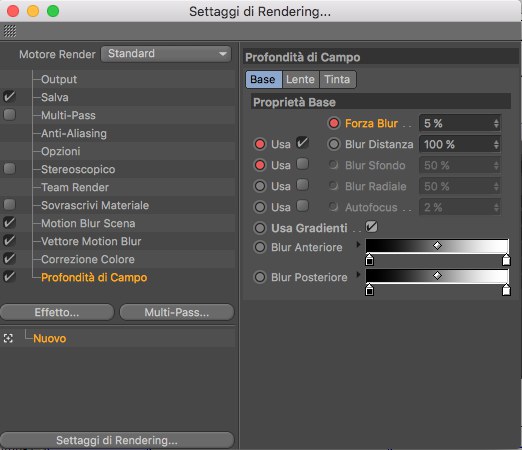
Task: Disable the Salva checkbox
Action: (x=9, y=97)
